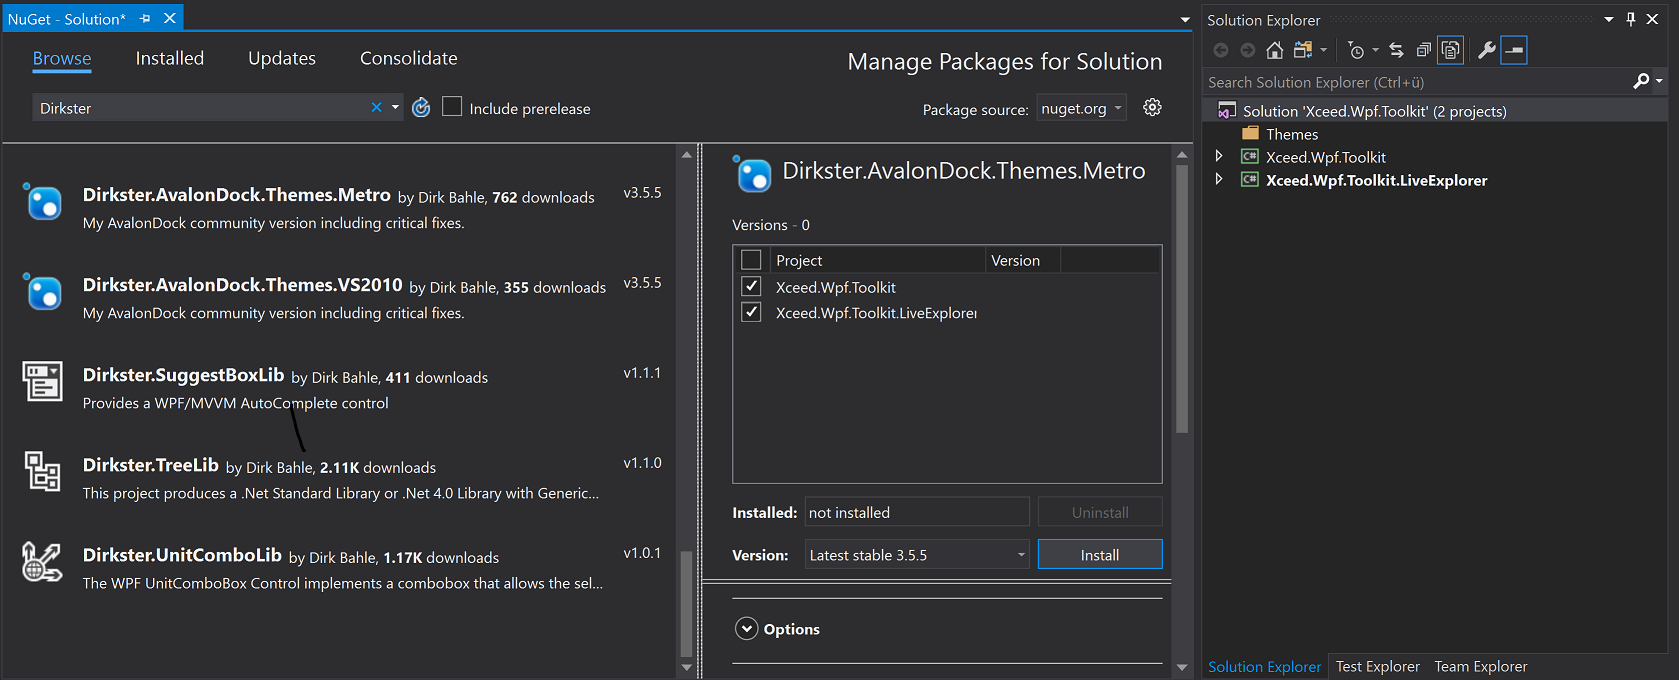1679x680 pixels.
Task: Open NuGet settings via the gear icon
Action: (1152, 107)
